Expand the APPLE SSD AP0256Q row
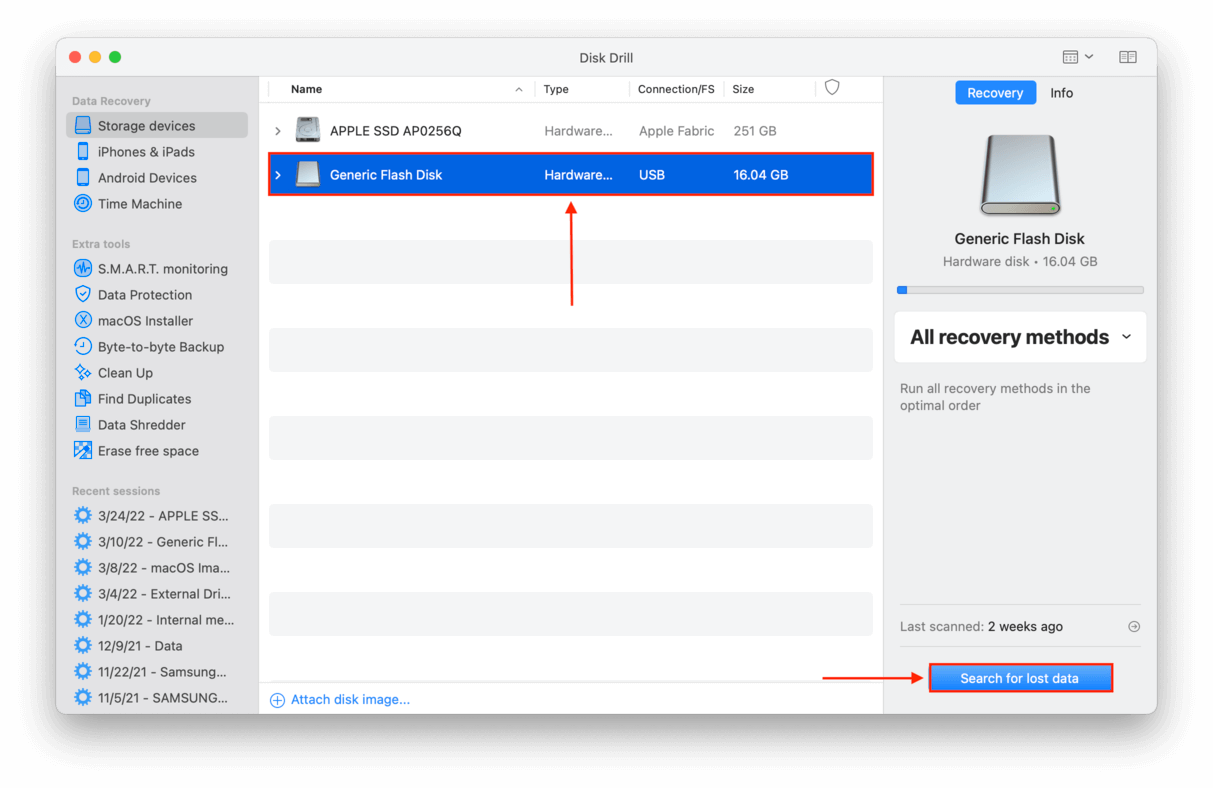 278,131
